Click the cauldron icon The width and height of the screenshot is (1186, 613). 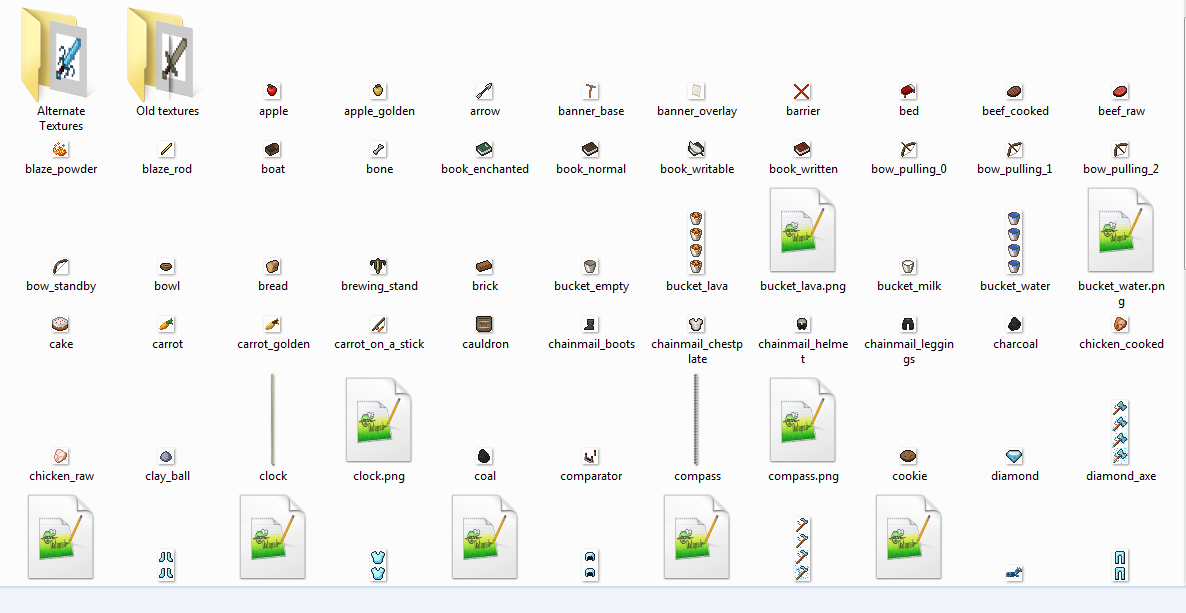pos(485,324)
